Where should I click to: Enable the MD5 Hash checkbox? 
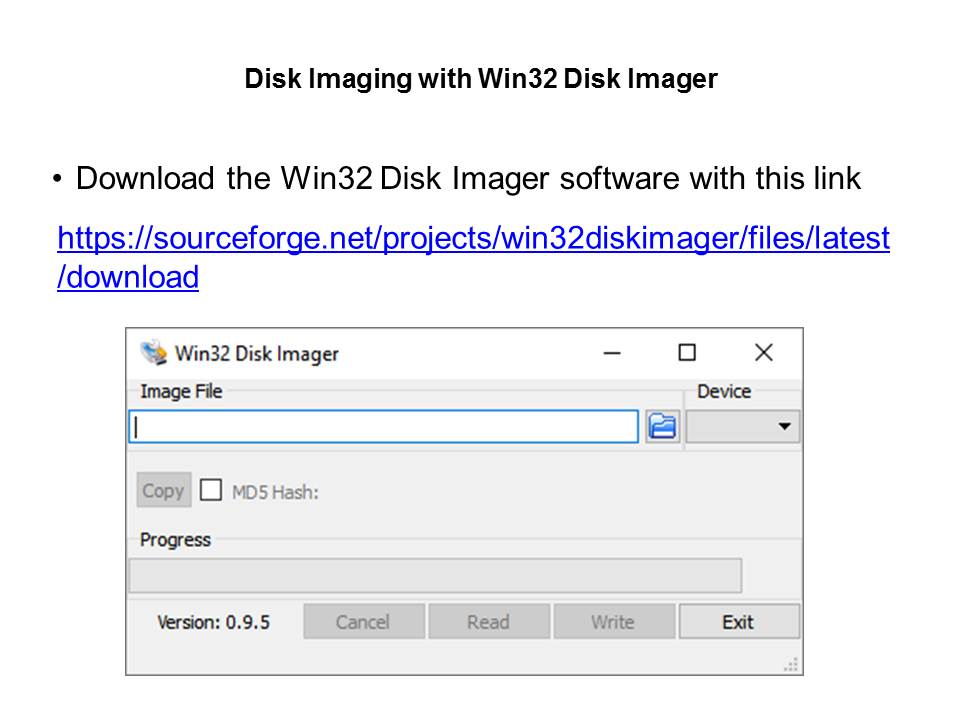pos(211,491)
